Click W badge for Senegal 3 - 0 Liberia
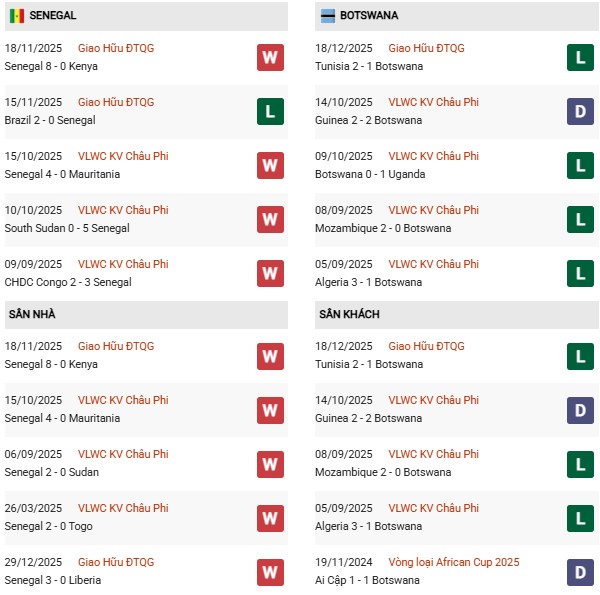Screen dimensions: 600x595 270,571
